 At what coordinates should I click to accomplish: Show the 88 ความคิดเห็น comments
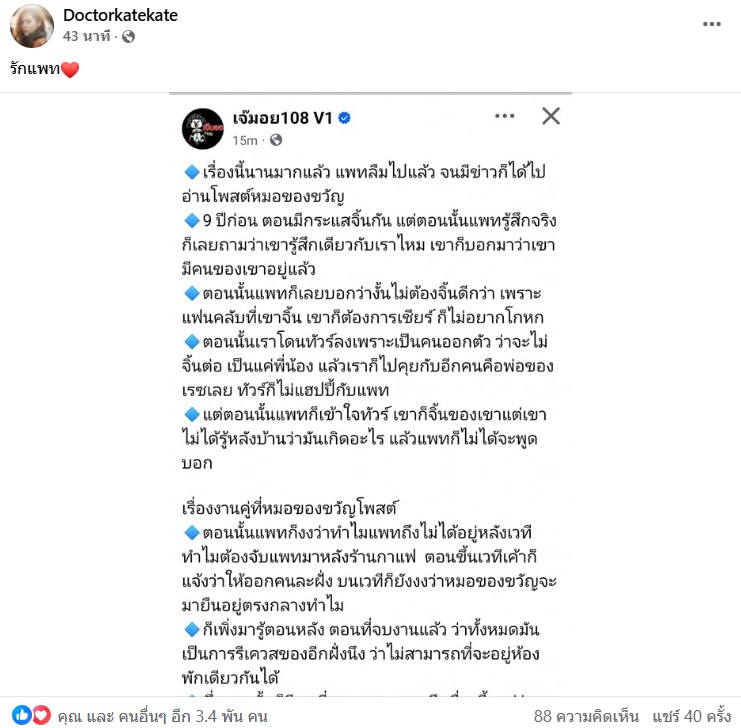[x=586, y=716]
